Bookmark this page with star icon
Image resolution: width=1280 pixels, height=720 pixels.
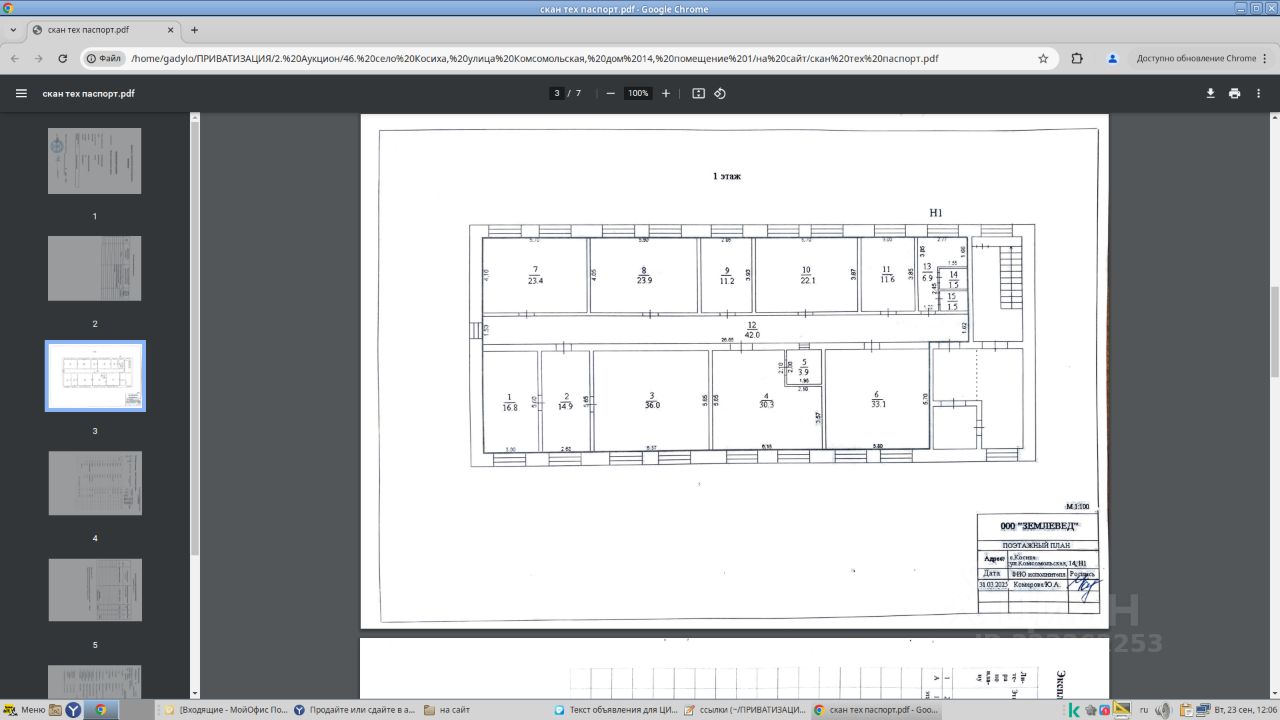tap(1043, 58)
